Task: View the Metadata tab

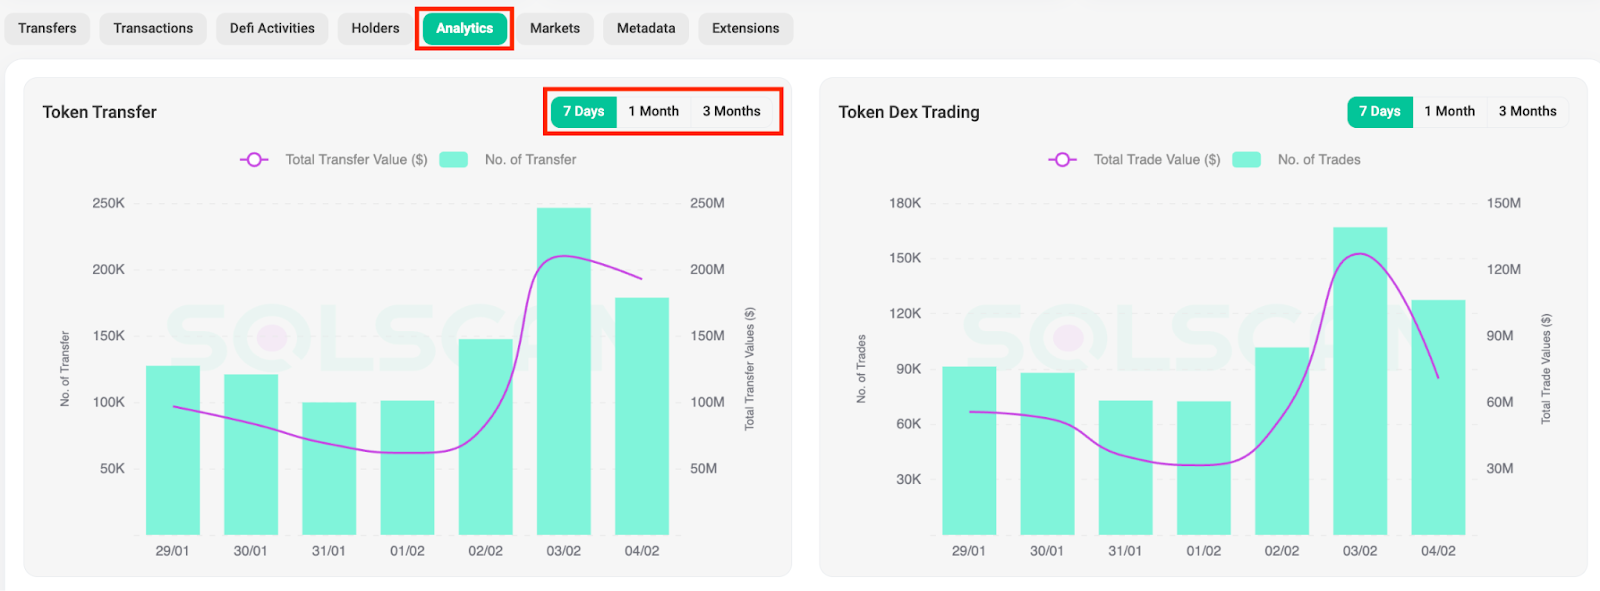Action: click(646, 28)
